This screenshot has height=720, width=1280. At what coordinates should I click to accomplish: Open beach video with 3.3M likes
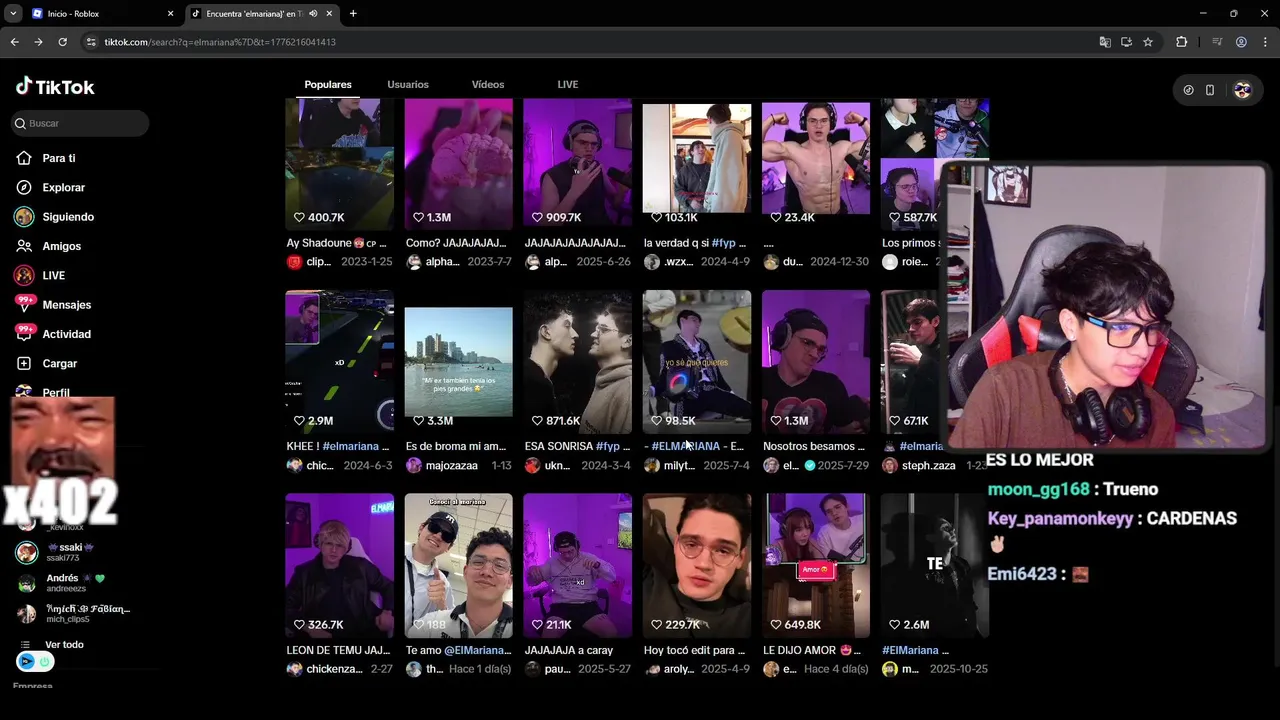[x=458, y=362]
